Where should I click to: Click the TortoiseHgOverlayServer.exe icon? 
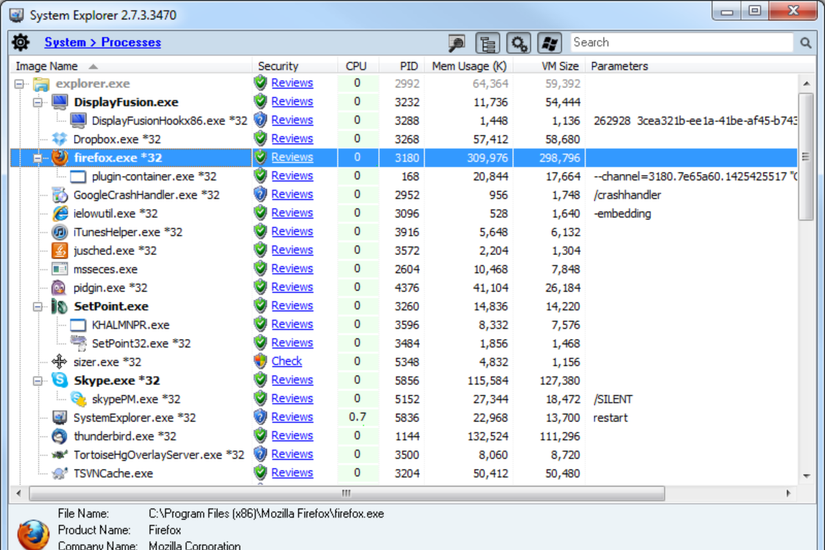[x=60, y=455]
